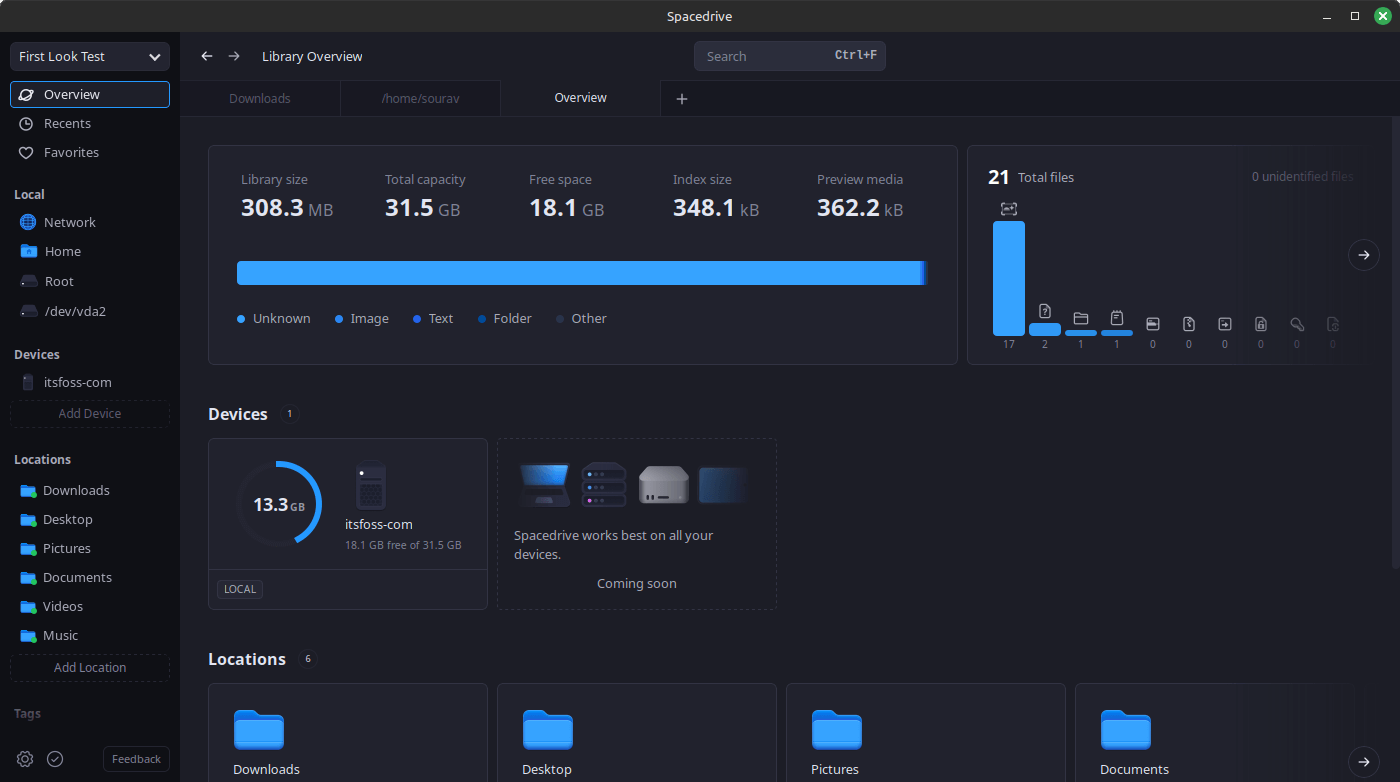Screen dimensions: 1400x782
Task: Expand the Locations row using the arrow
Action: 1363,761
